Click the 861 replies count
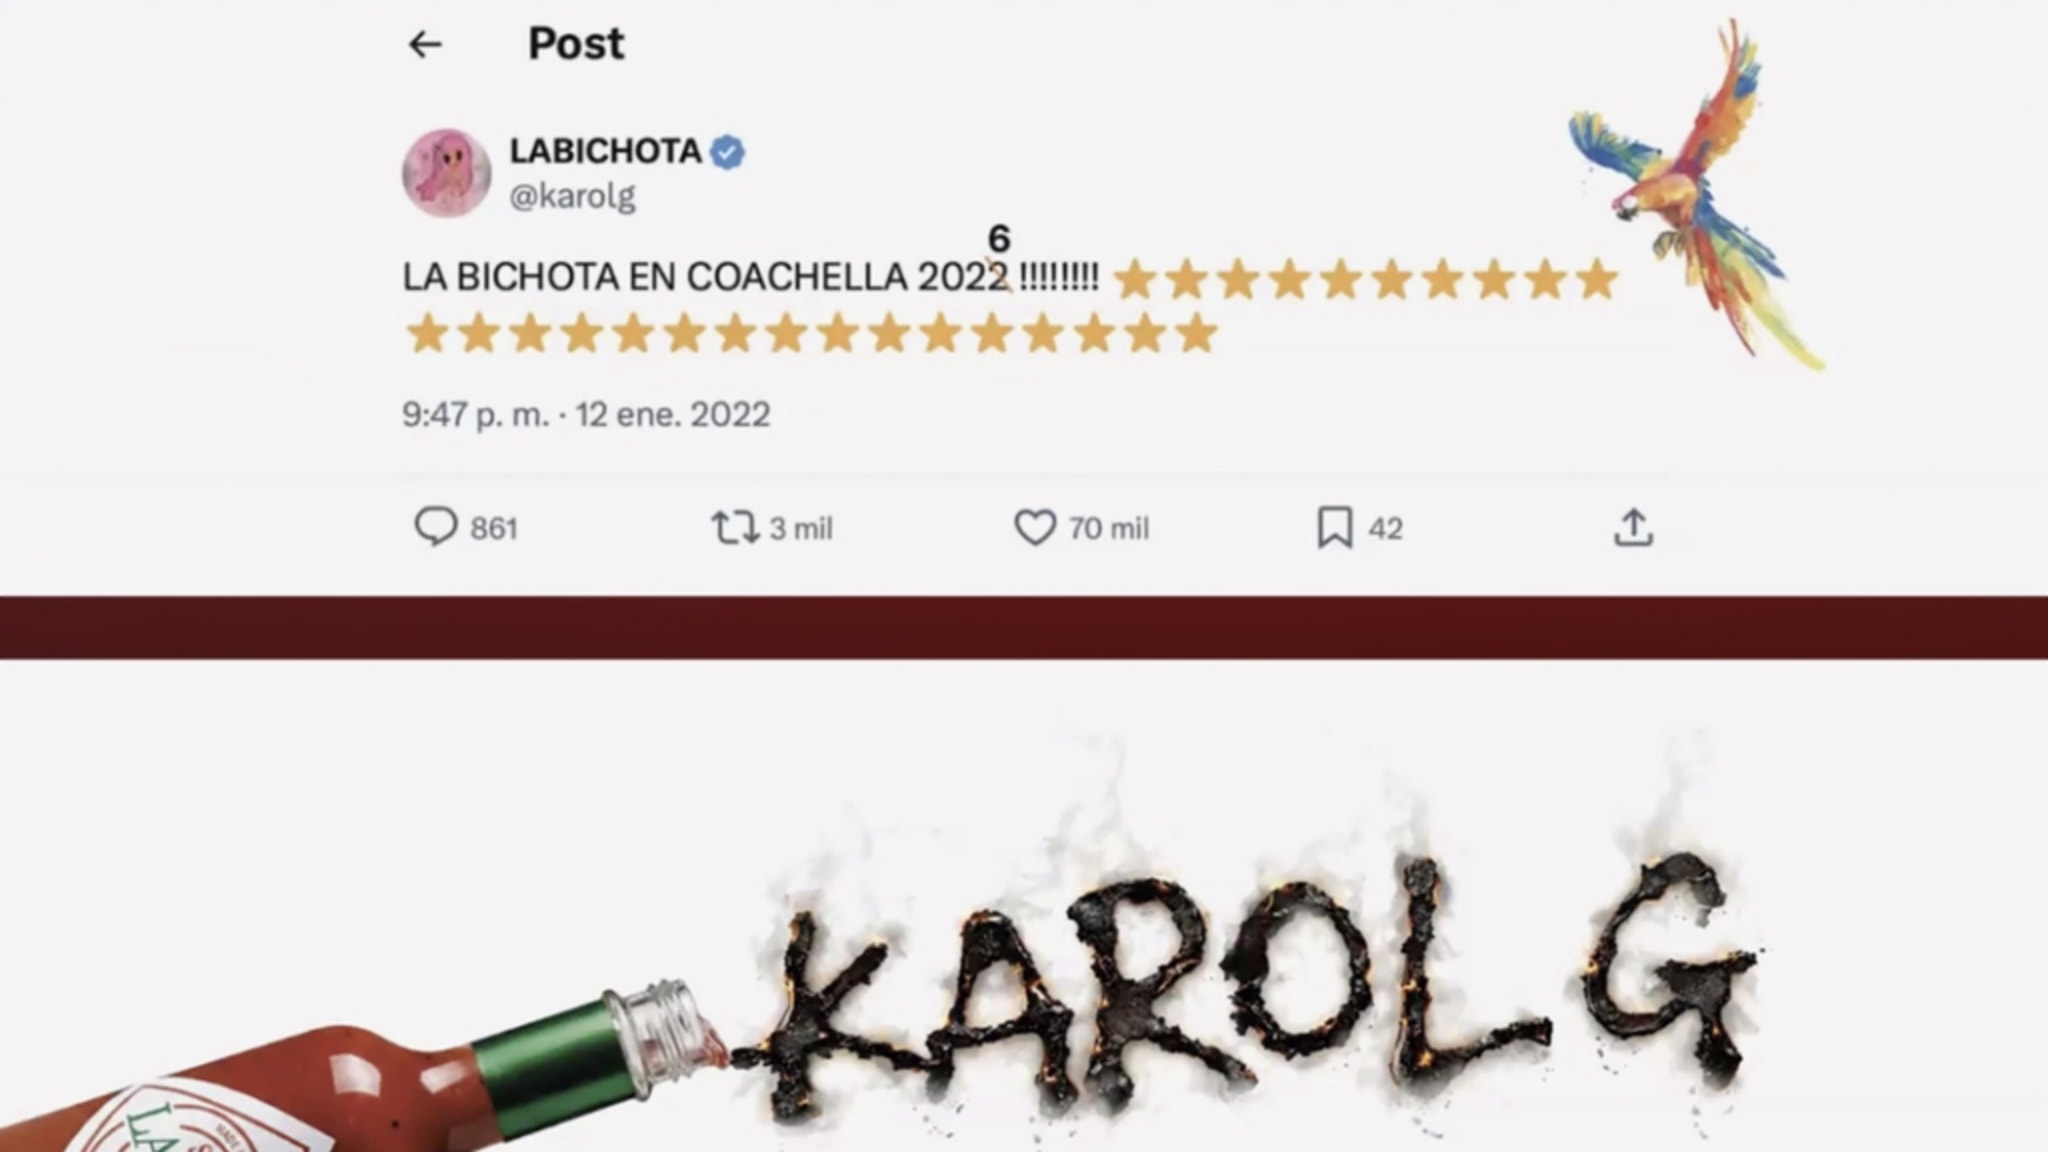Viewport: 2048px width, 1152px height. point(494,528)
